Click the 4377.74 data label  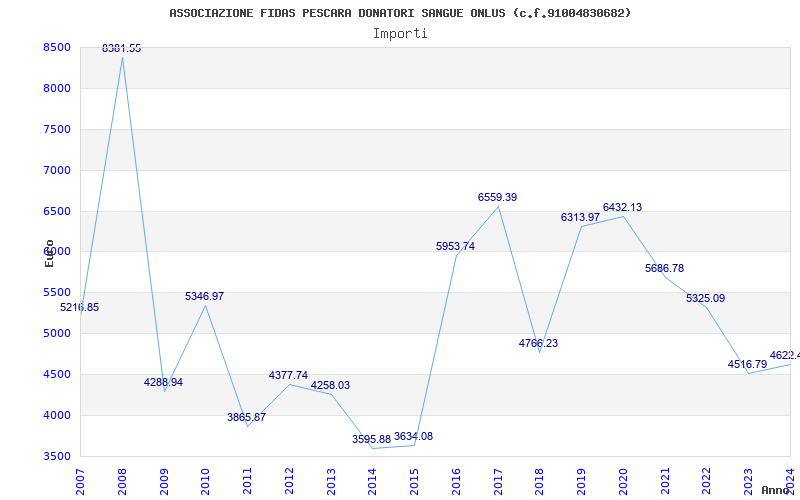coord(288,376)
